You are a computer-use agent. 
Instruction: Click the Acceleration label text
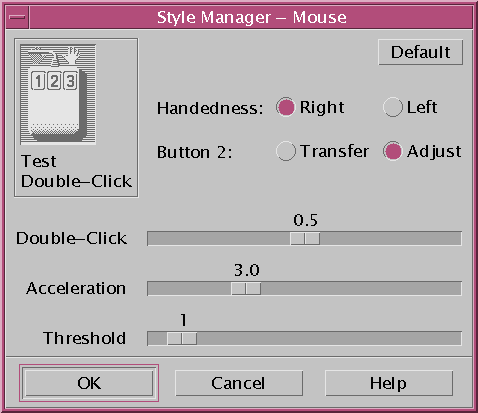tap(76, 288)
